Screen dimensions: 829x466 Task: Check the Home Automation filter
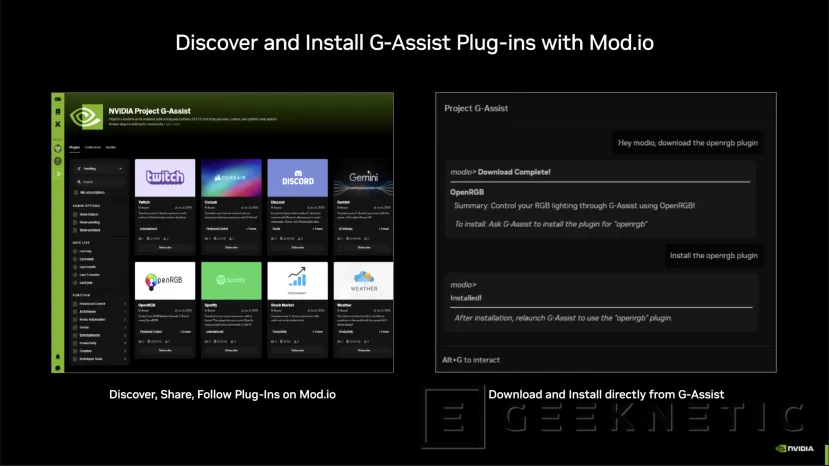pyautogui.click(x=75, y=319)
